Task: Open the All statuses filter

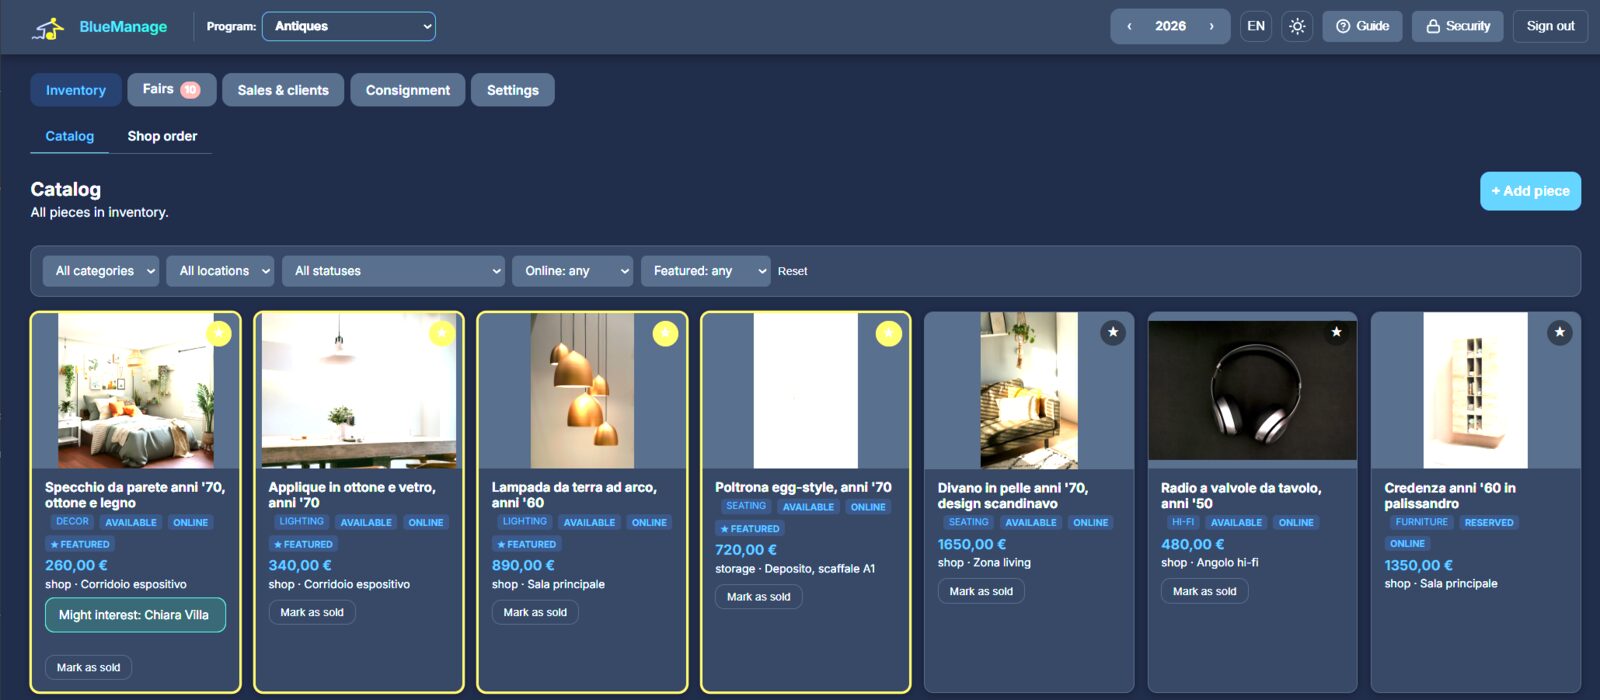Action: pyautogui.click(x=393, y=271)
